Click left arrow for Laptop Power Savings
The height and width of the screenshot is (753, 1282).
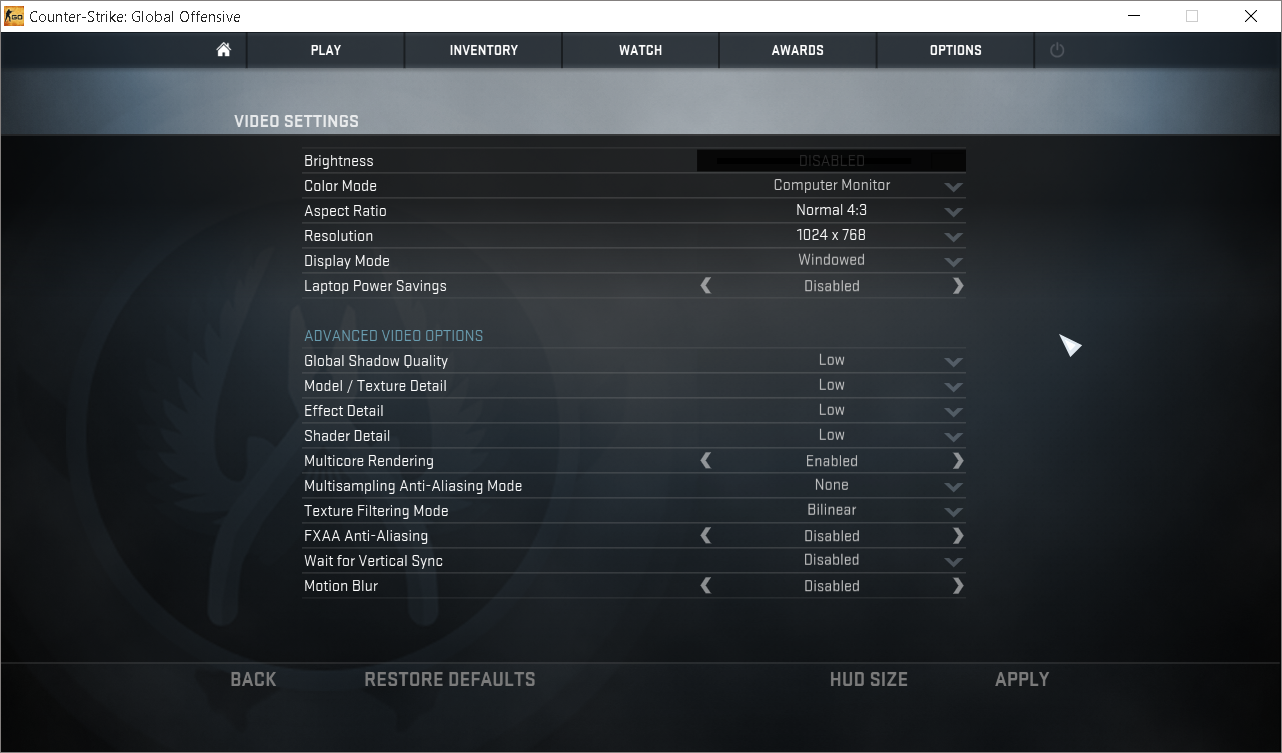coord(706,286)
